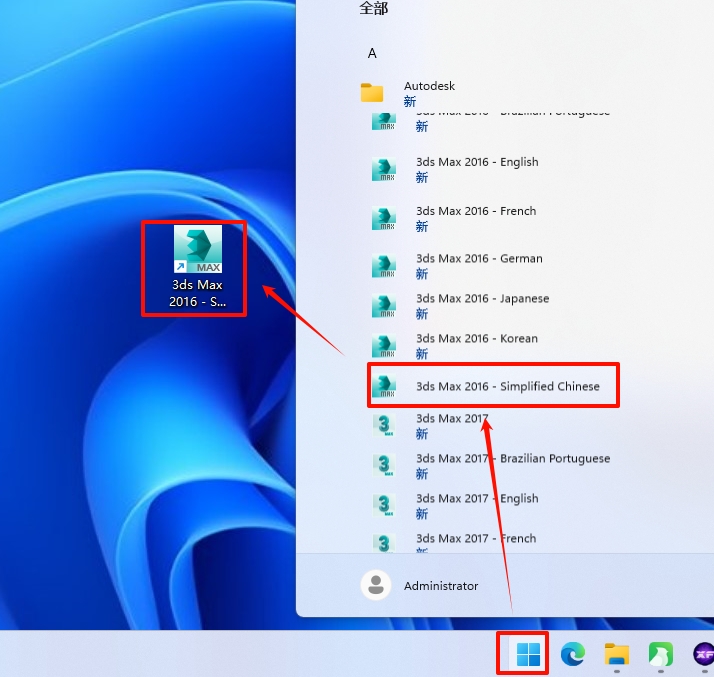Click the Administrator user avatar
The image size is (714, 677).
[375, 586]
